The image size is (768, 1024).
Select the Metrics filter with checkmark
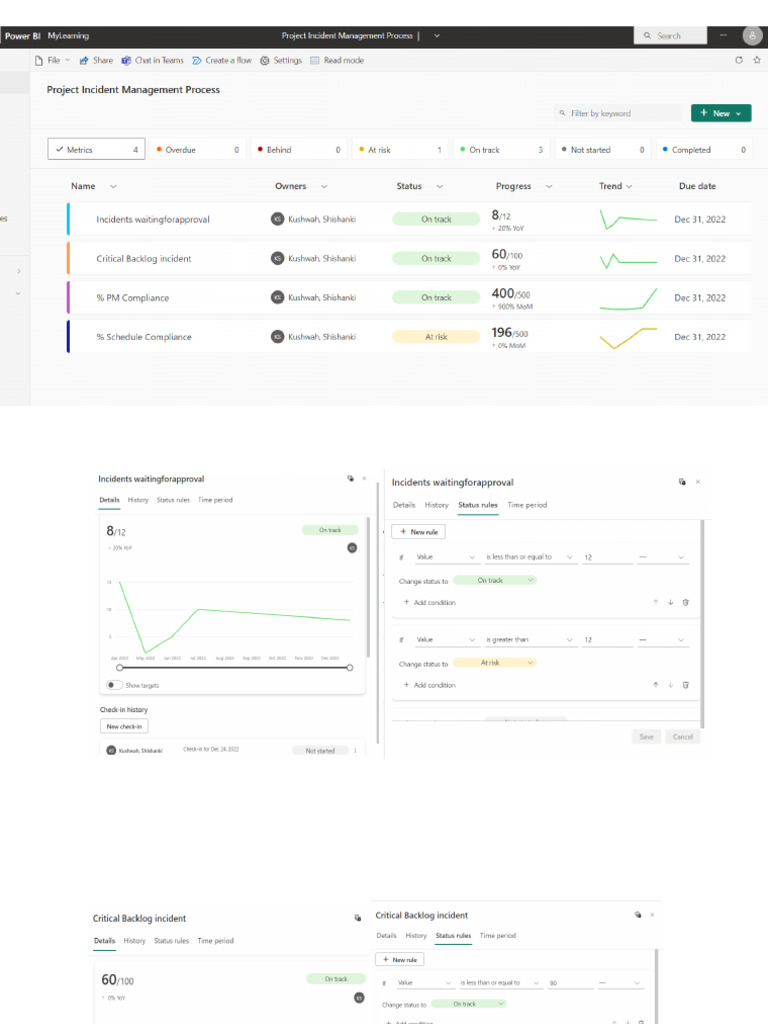coord(97,150)
